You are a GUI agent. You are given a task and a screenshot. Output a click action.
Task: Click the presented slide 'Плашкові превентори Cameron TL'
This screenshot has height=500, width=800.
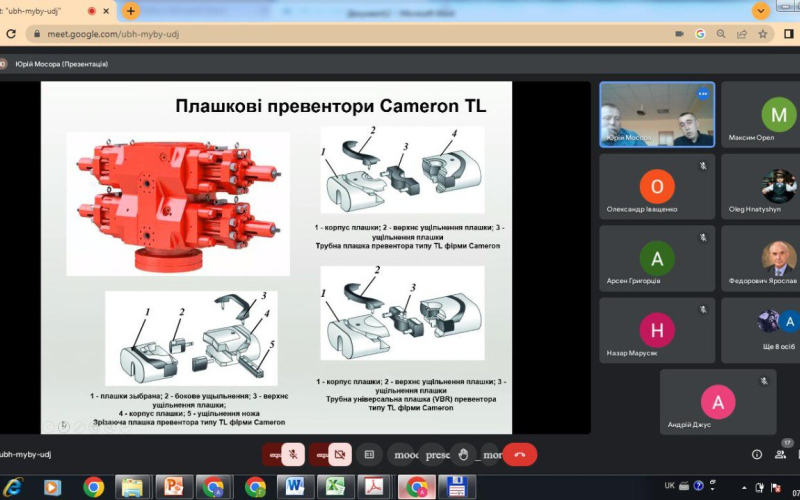click(x=277, y=258)
